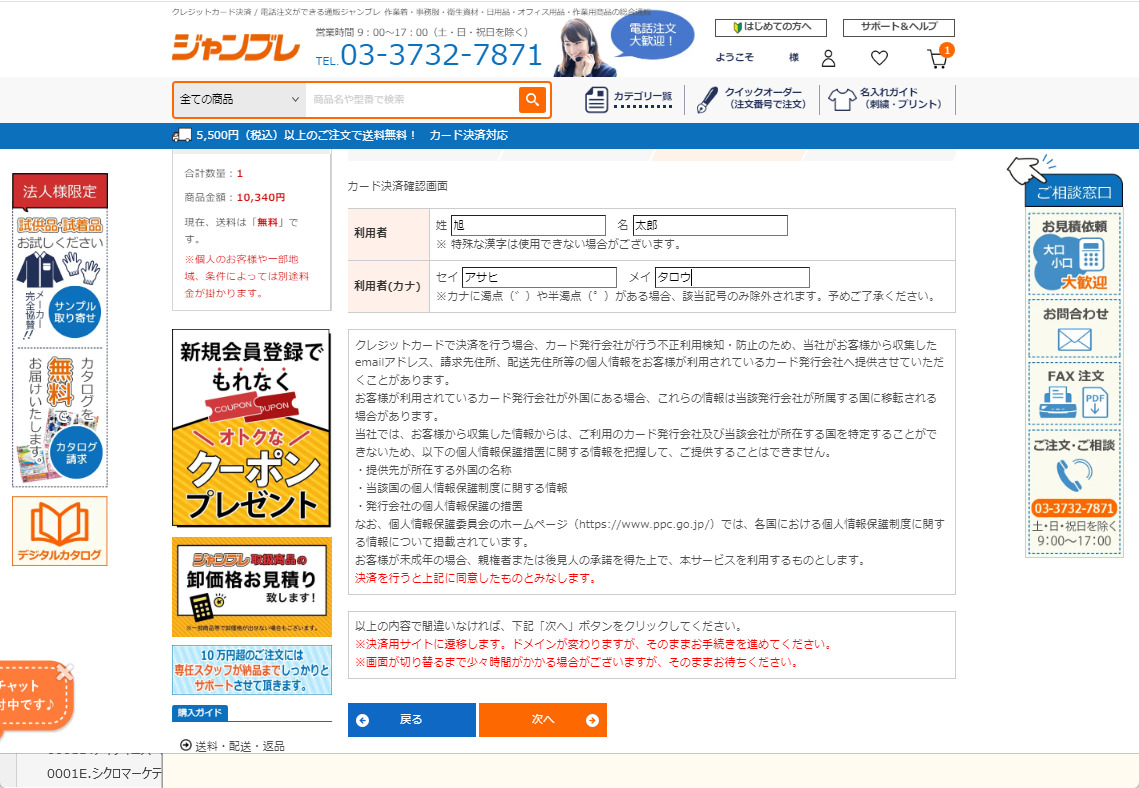The width and height of the screenshot is (1139, 788).
Task: Open the FAX注文 panel
Action: click(1073, 393)
